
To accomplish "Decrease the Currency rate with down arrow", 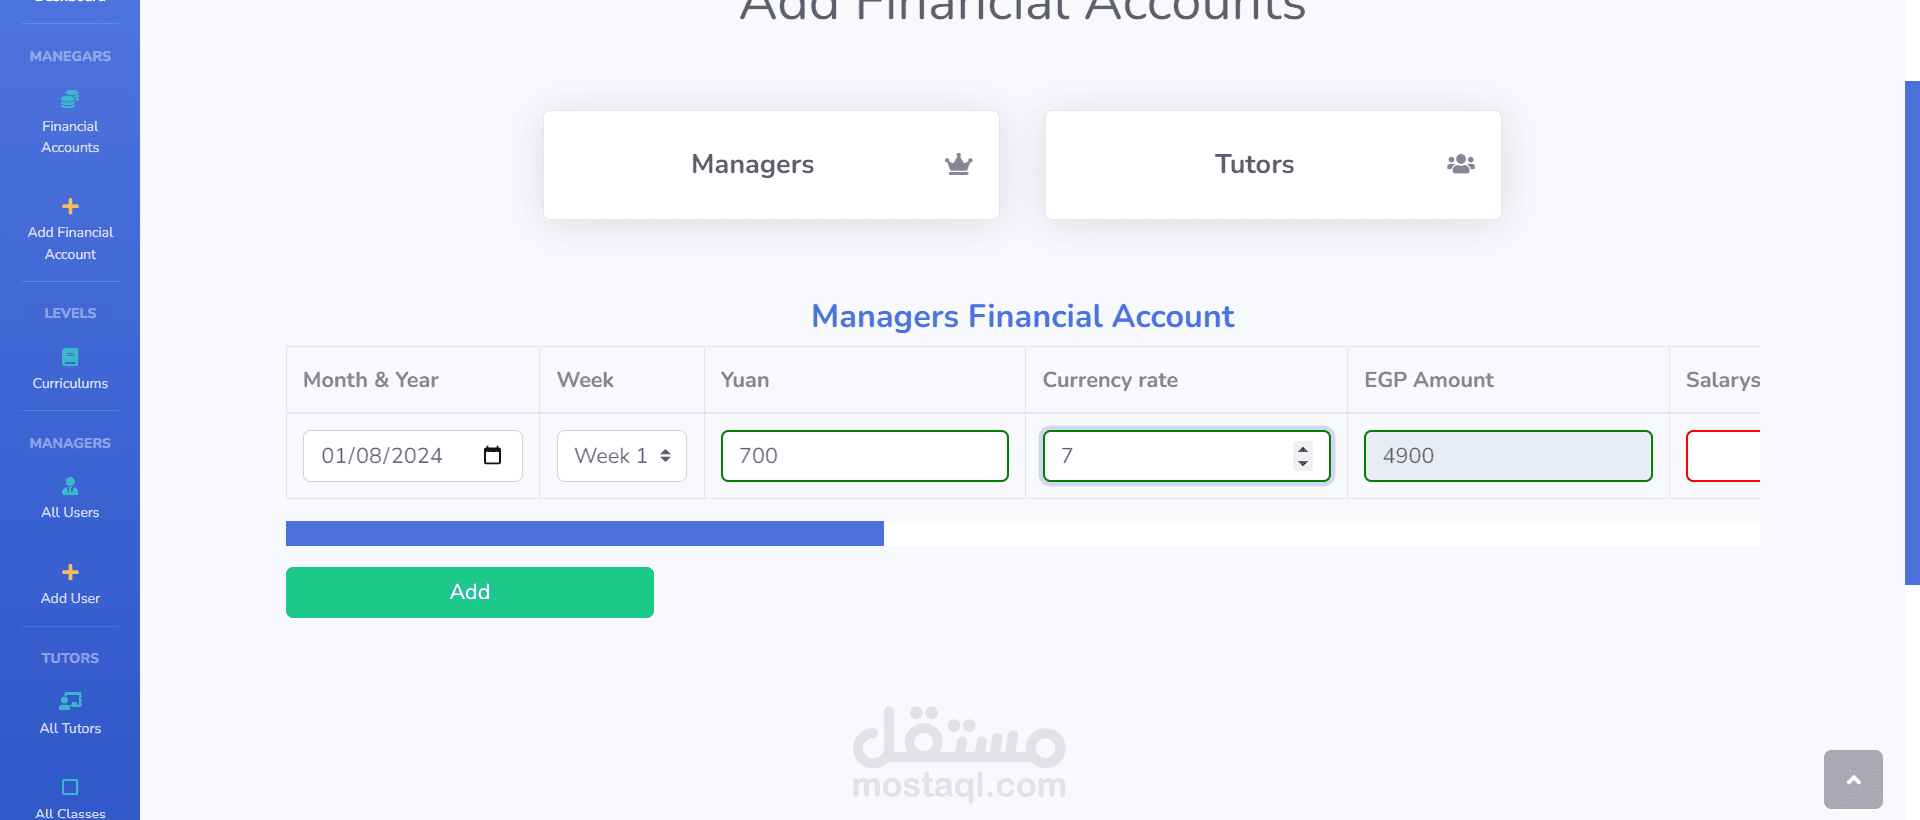I will click(x=1302, y=463).
